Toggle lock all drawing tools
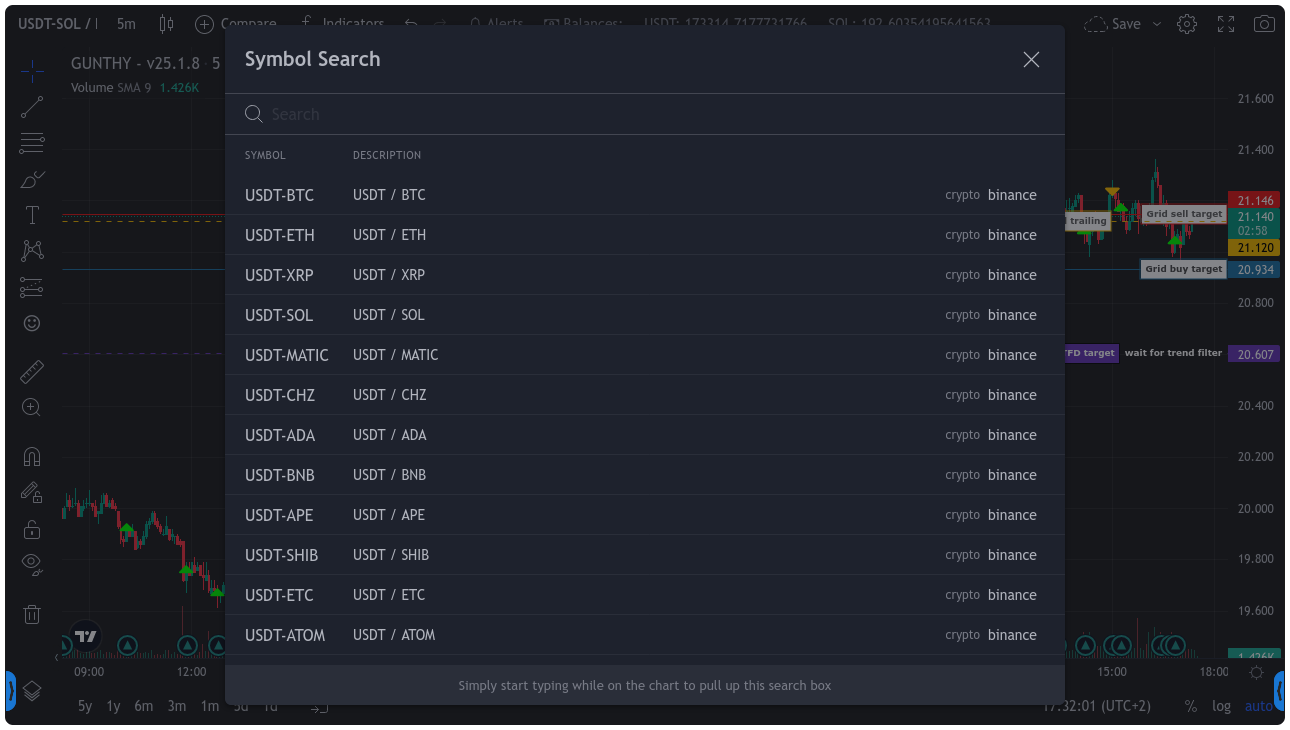 32,529
